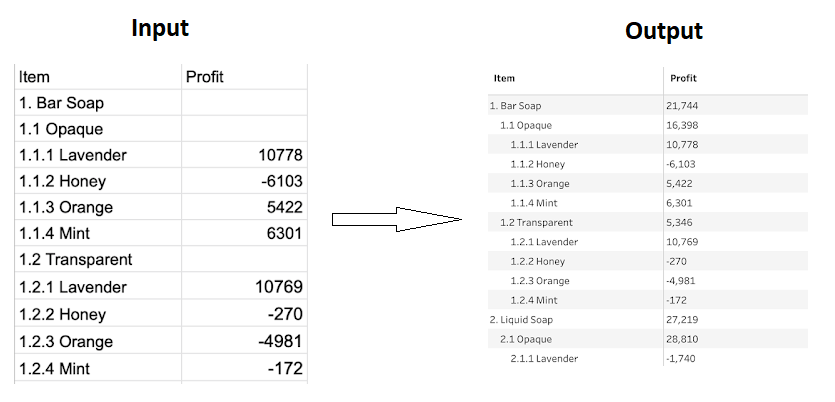Select "1.1 Opaque" row in Output table

point(526,125)
